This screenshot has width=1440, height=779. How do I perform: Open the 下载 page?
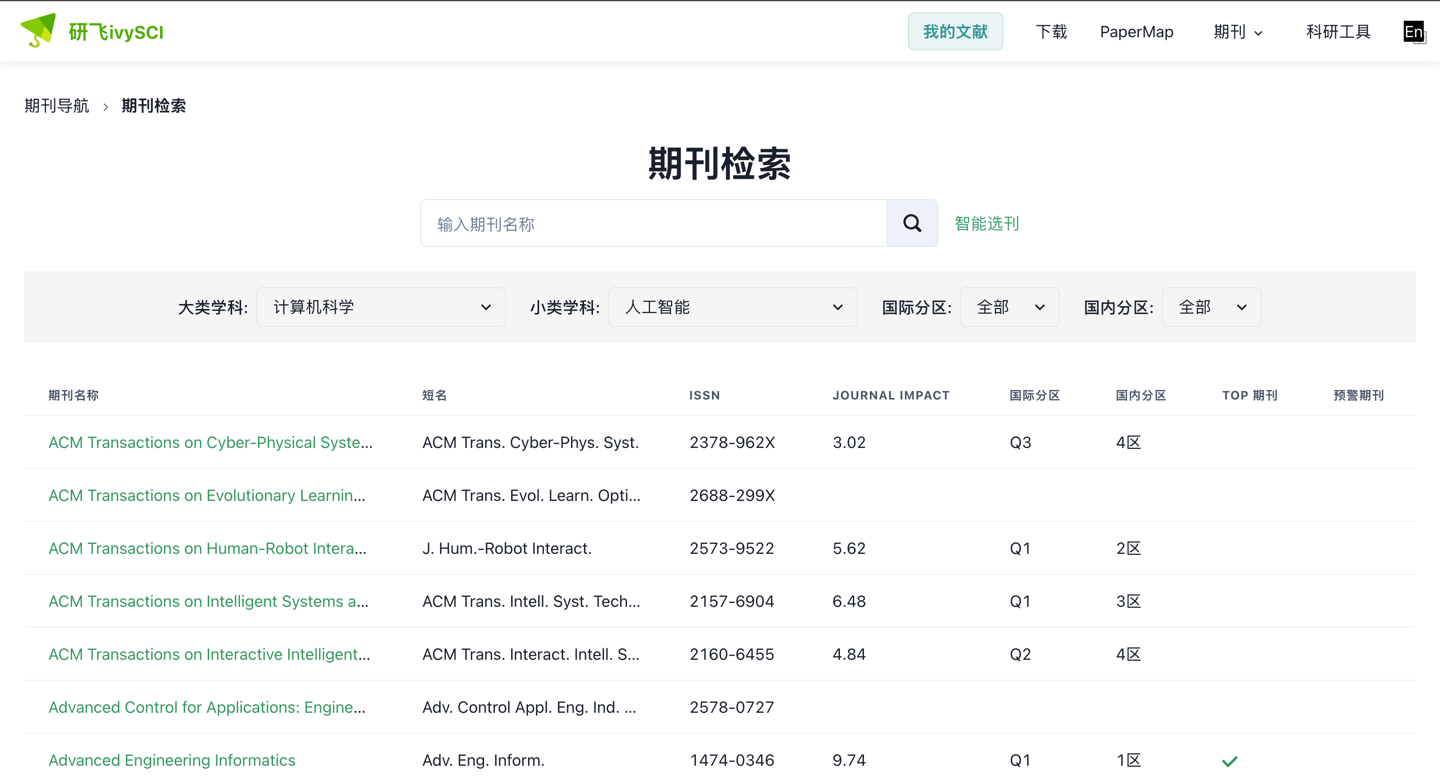click(1051, 32)
